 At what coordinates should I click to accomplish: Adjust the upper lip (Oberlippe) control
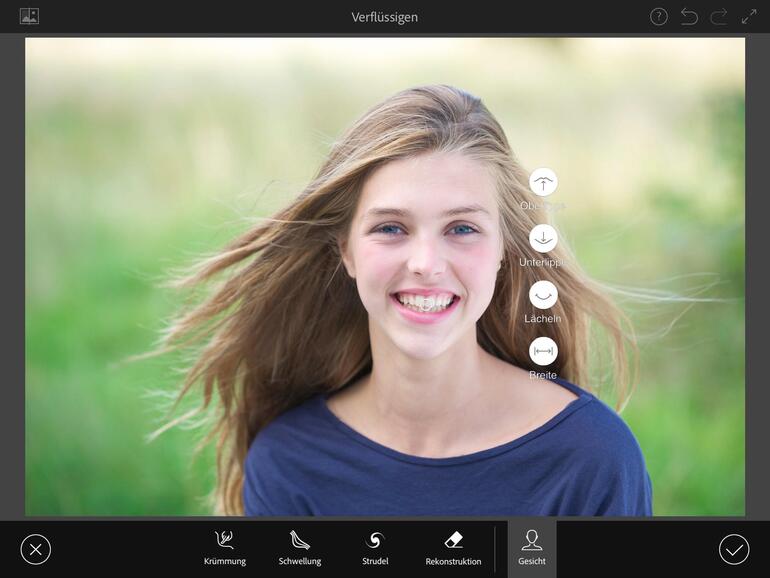543,182
